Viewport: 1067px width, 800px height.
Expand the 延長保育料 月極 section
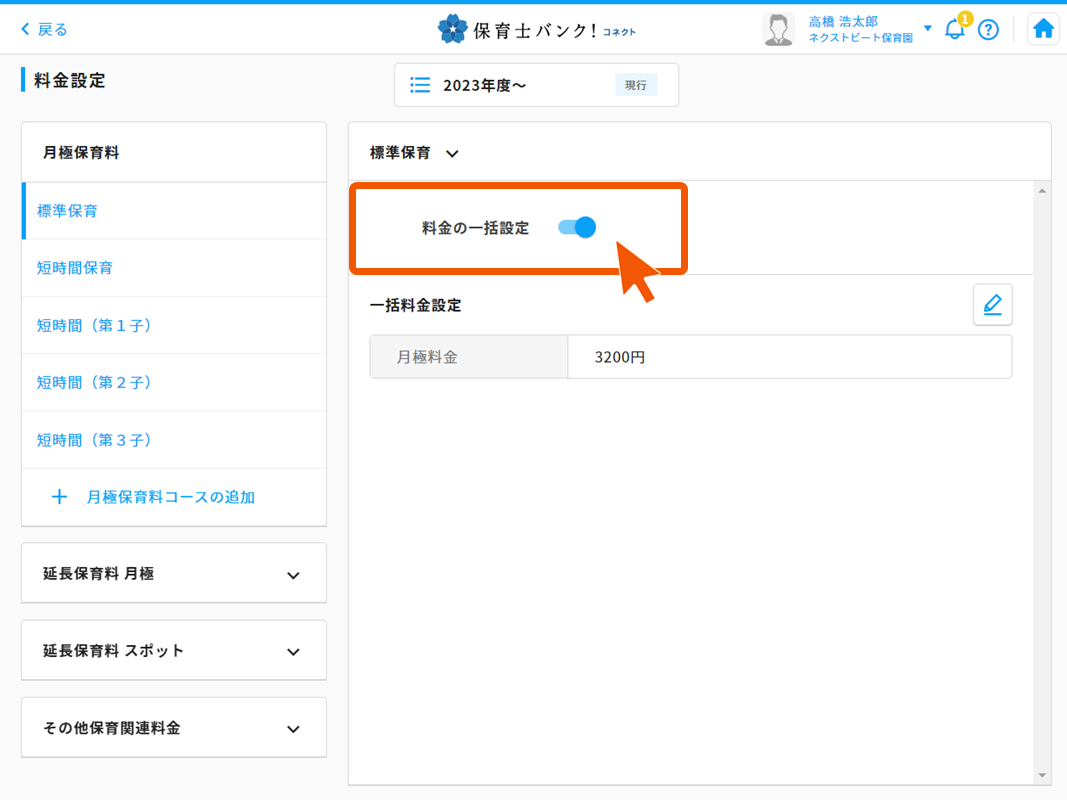point(293,575)
